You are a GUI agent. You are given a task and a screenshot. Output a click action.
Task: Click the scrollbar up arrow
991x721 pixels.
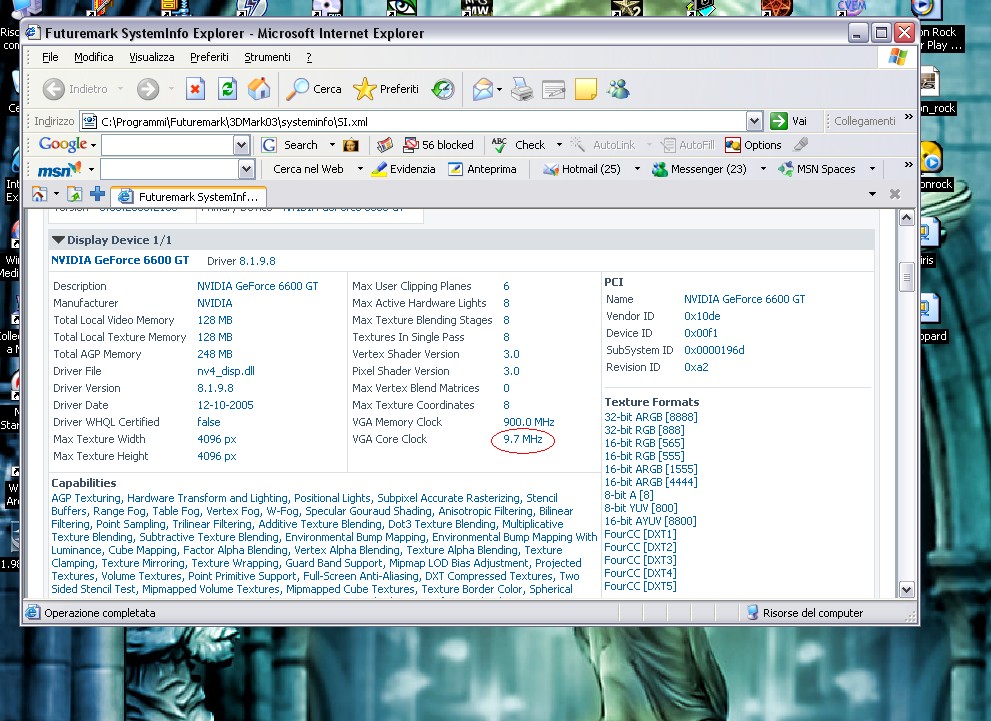click(906, 218)
